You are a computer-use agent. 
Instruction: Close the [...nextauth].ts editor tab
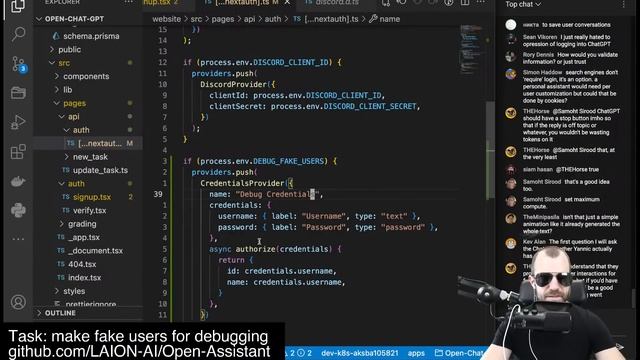tap(287, 2)
